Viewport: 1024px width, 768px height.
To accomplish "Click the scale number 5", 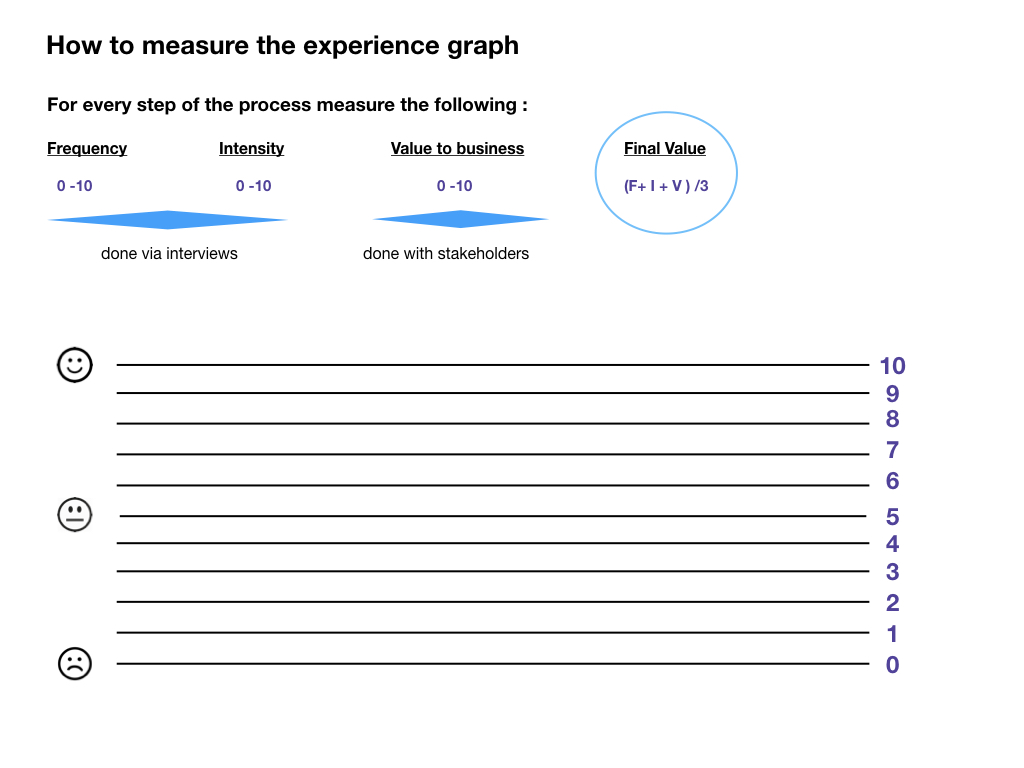I will tap(892, 517).
